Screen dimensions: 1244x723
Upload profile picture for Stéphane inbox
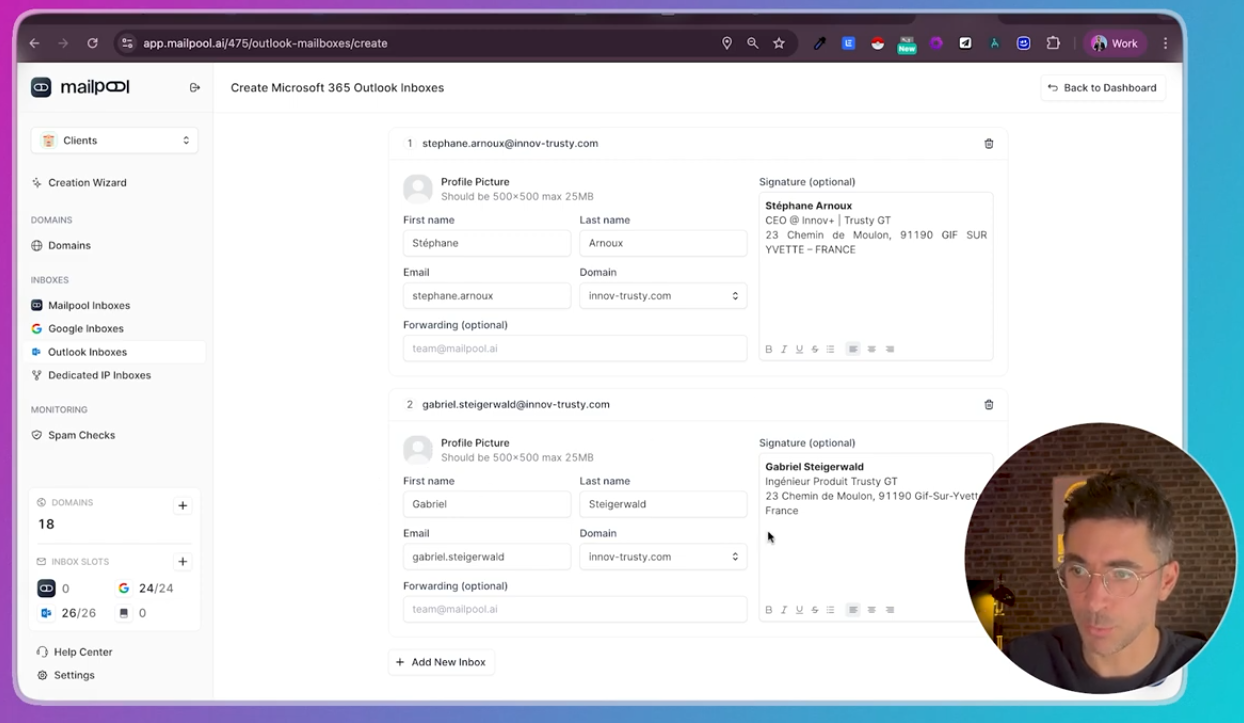coord(418,189)
